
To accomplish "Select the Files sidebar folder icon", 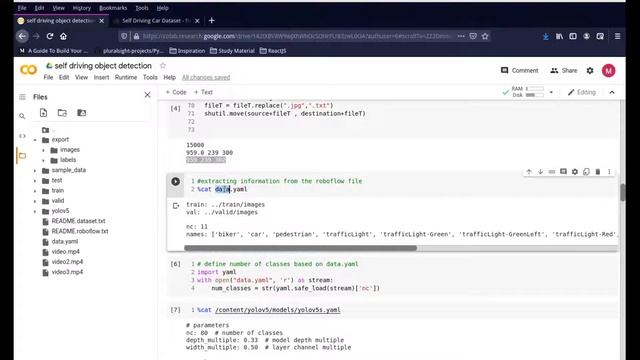I will pos(22,156).
